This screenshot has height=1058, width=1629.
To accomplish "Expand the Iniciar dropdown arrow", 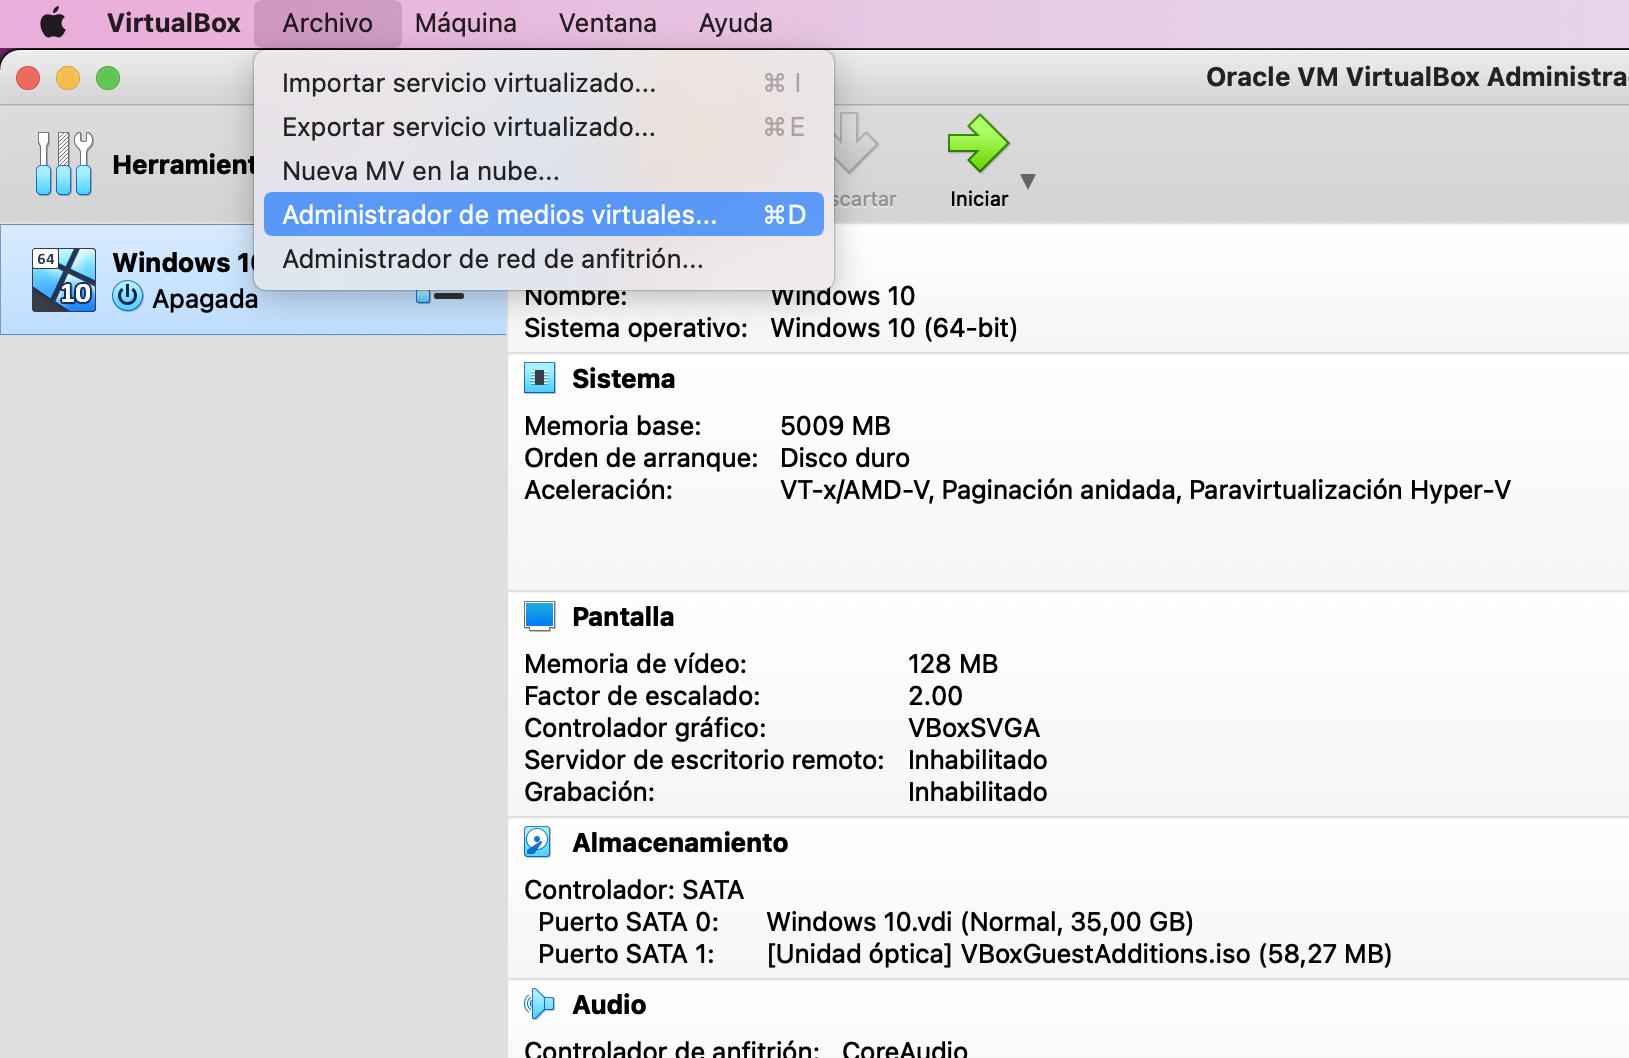I will (1028, 181).
